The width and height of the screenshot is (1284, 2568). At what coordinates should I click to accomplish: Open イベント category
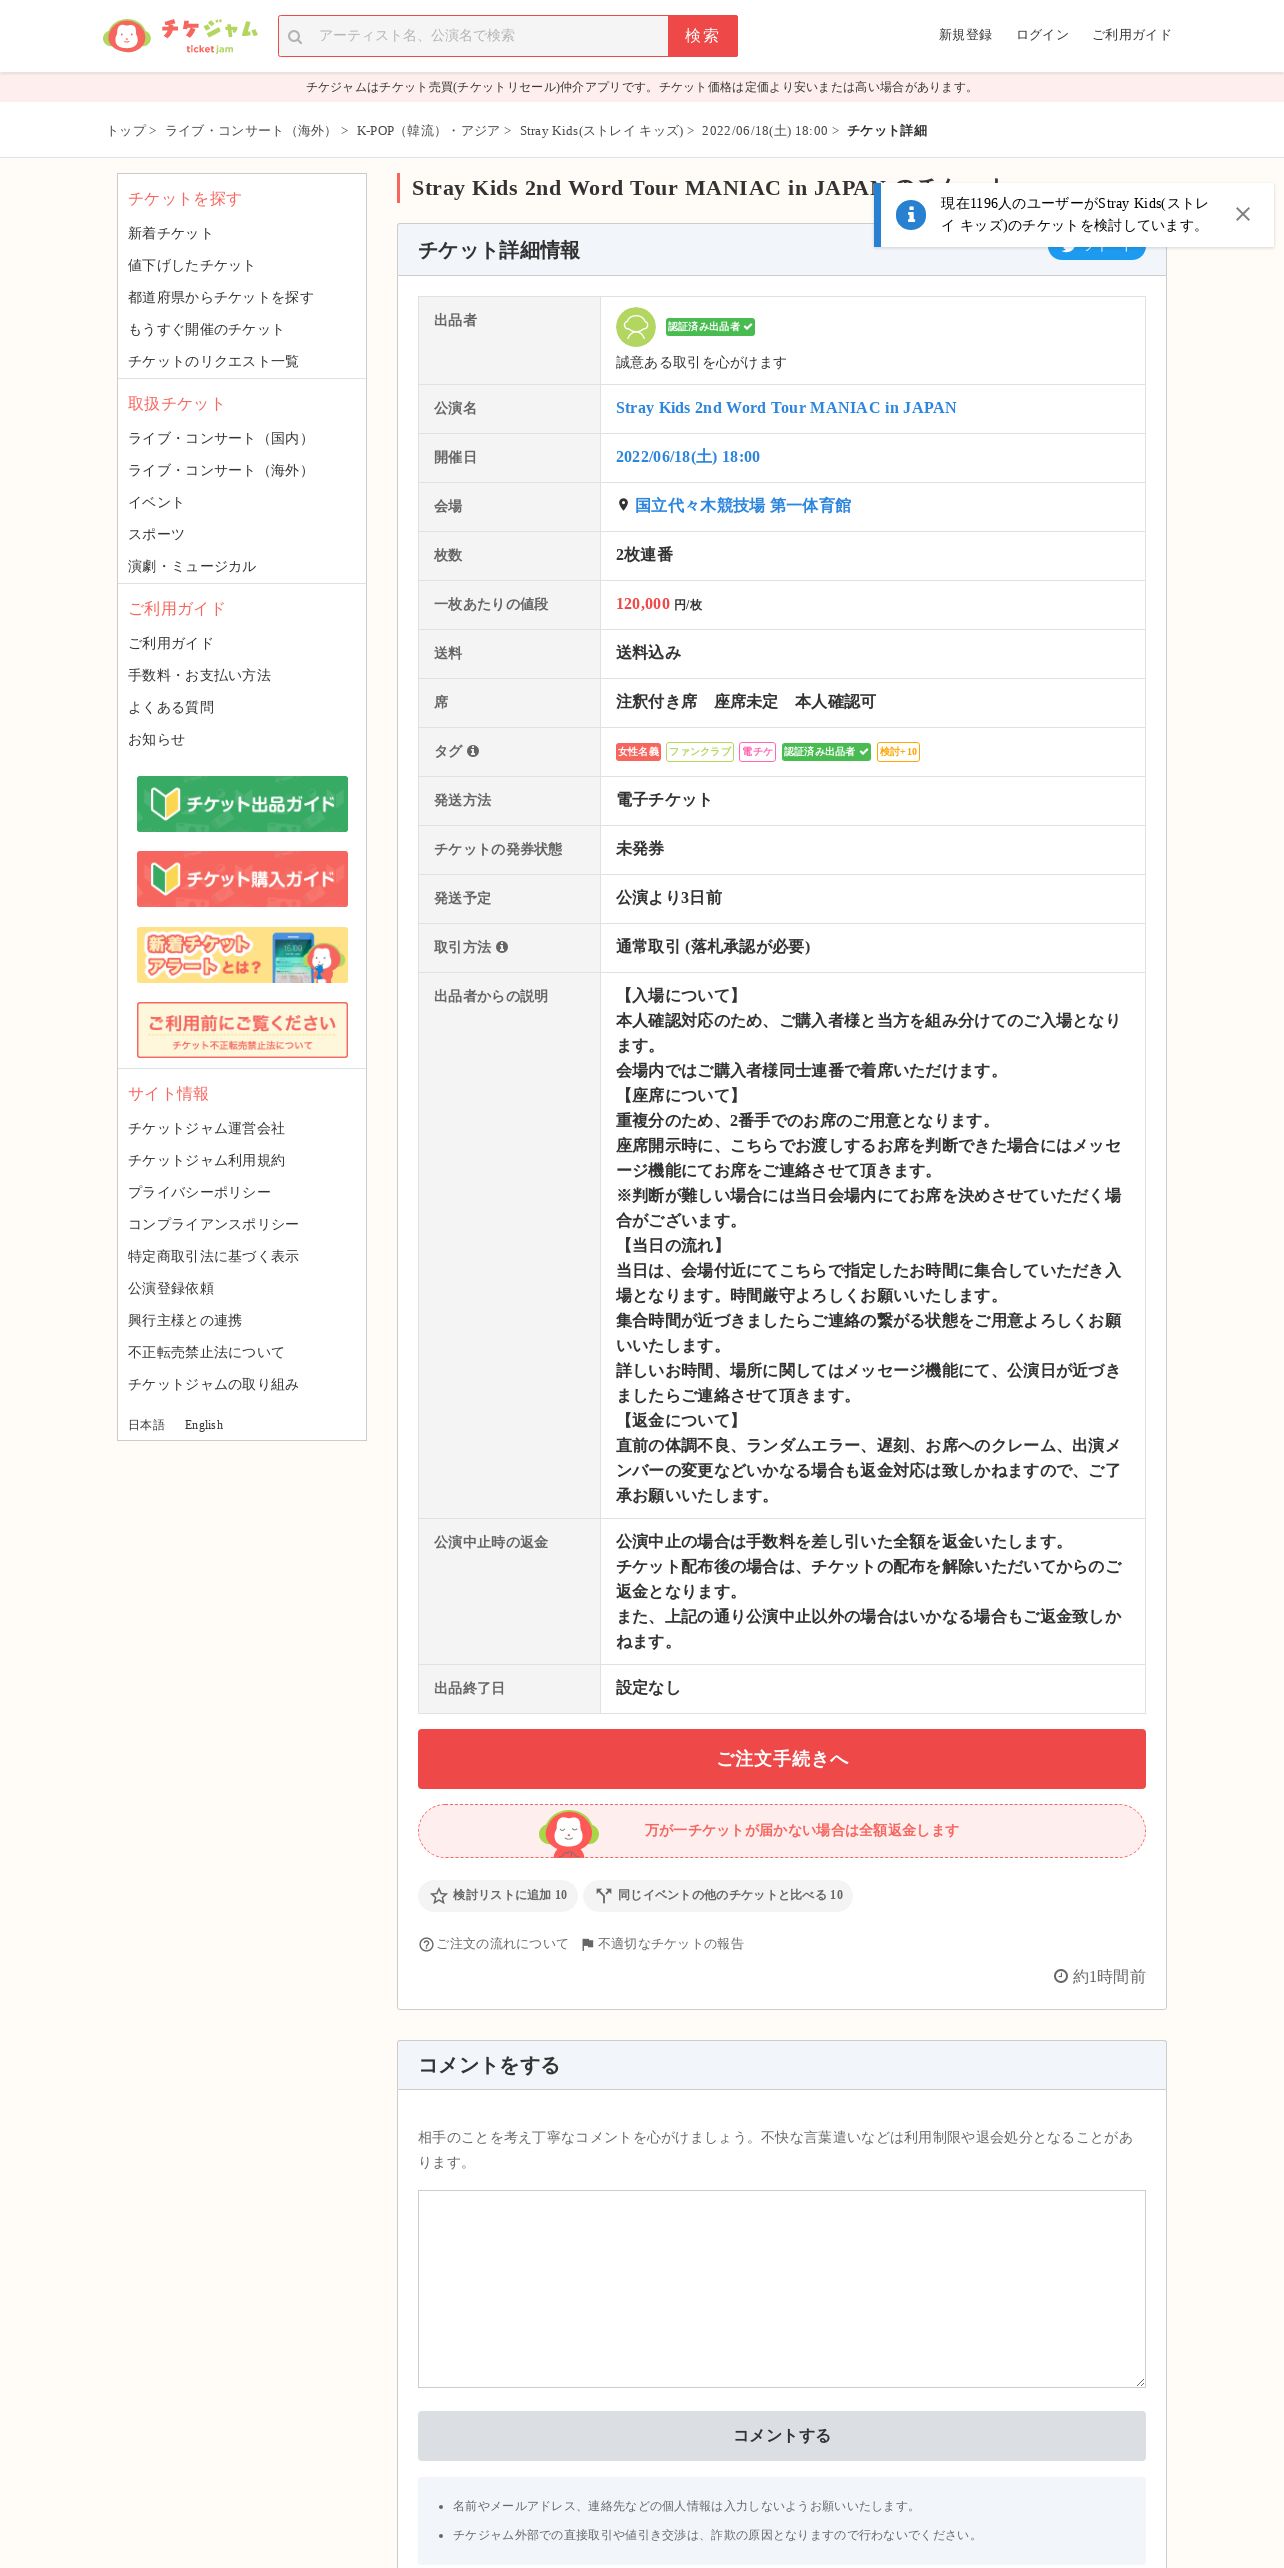click(x=156, y=502)
